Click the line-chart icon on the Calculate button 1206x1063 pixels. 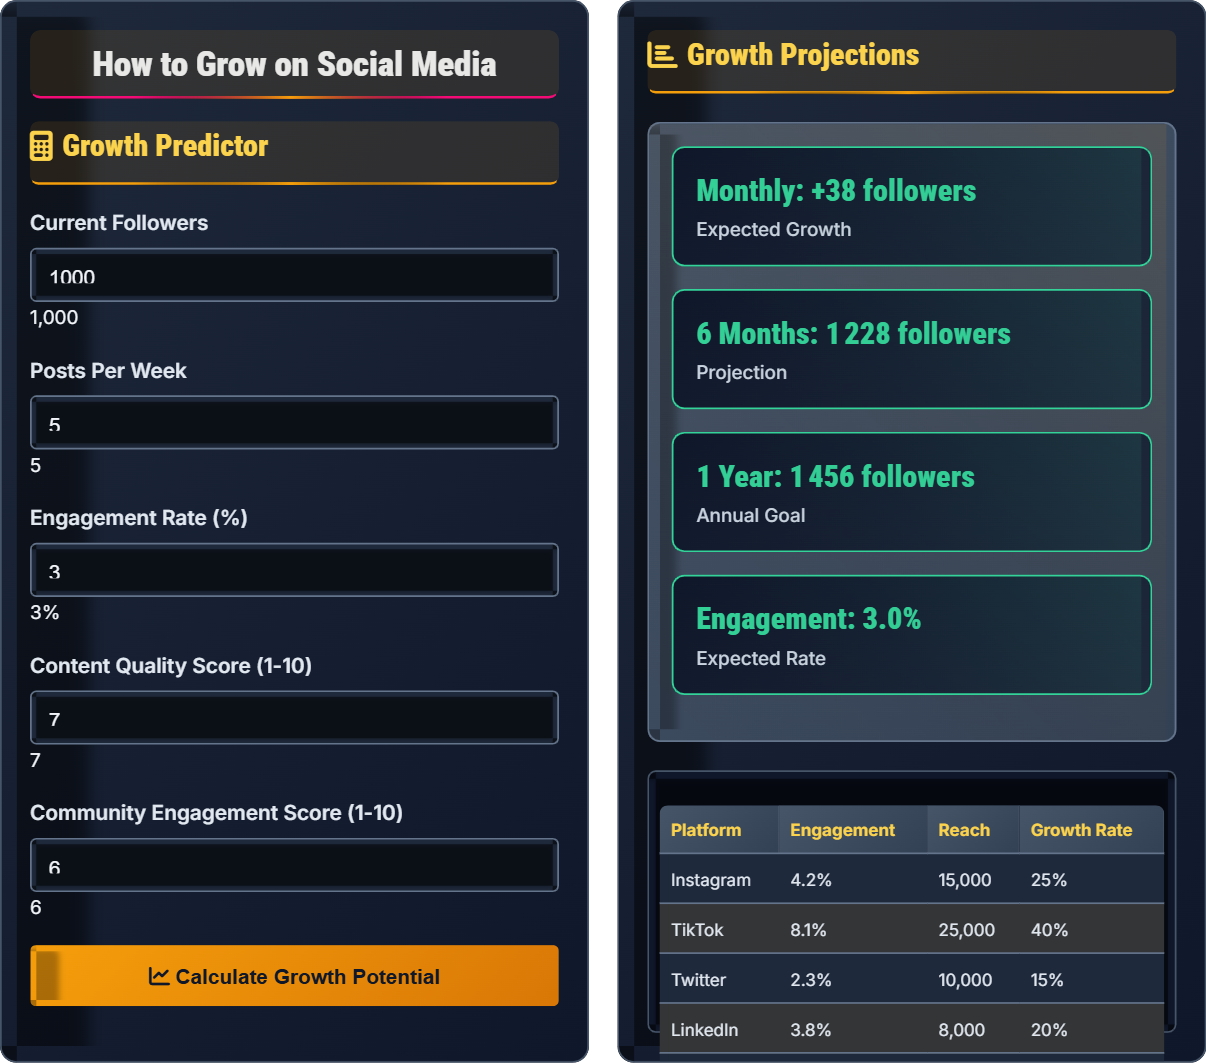click(159, 976)
